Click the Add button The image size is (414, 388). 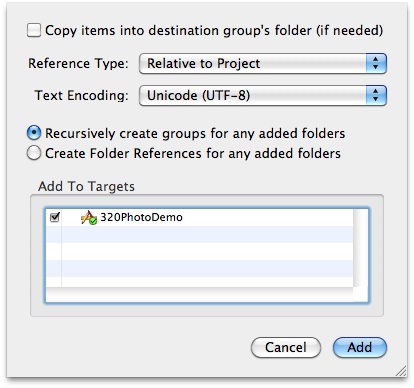point(360,347)
